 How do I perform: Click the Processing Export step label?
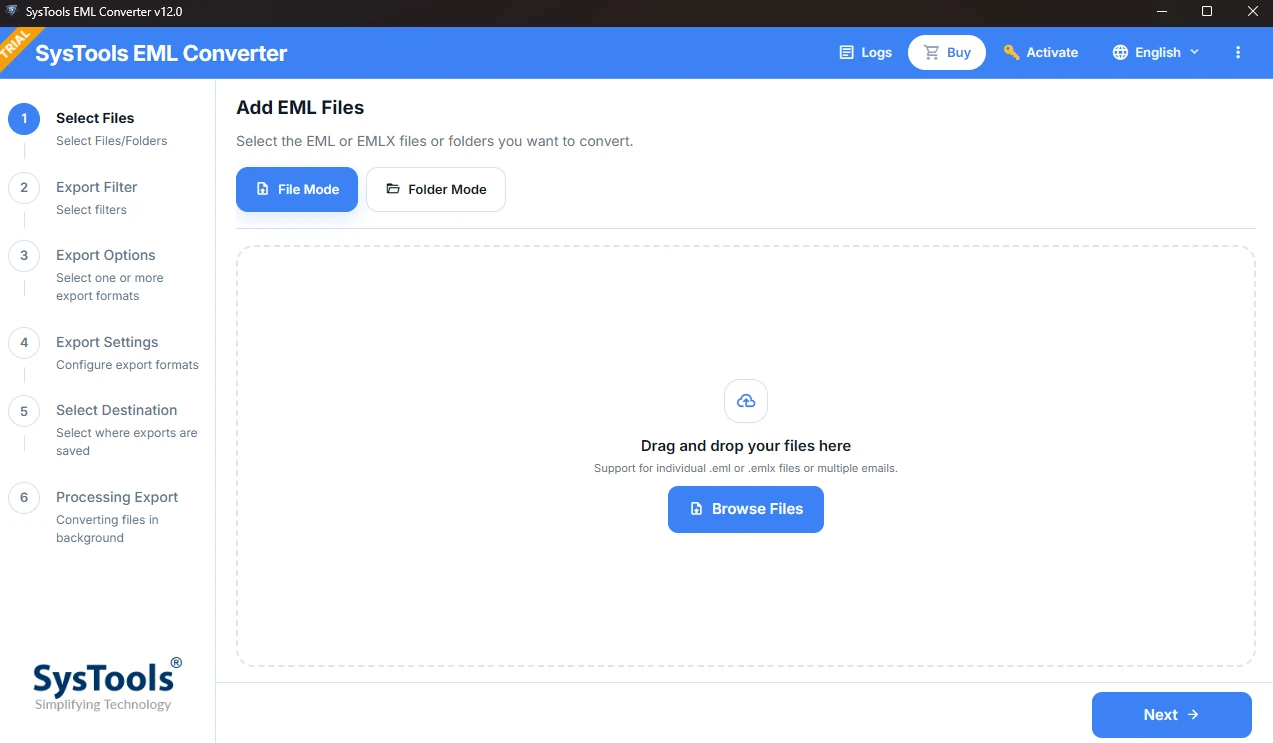[x=117, y=497]
